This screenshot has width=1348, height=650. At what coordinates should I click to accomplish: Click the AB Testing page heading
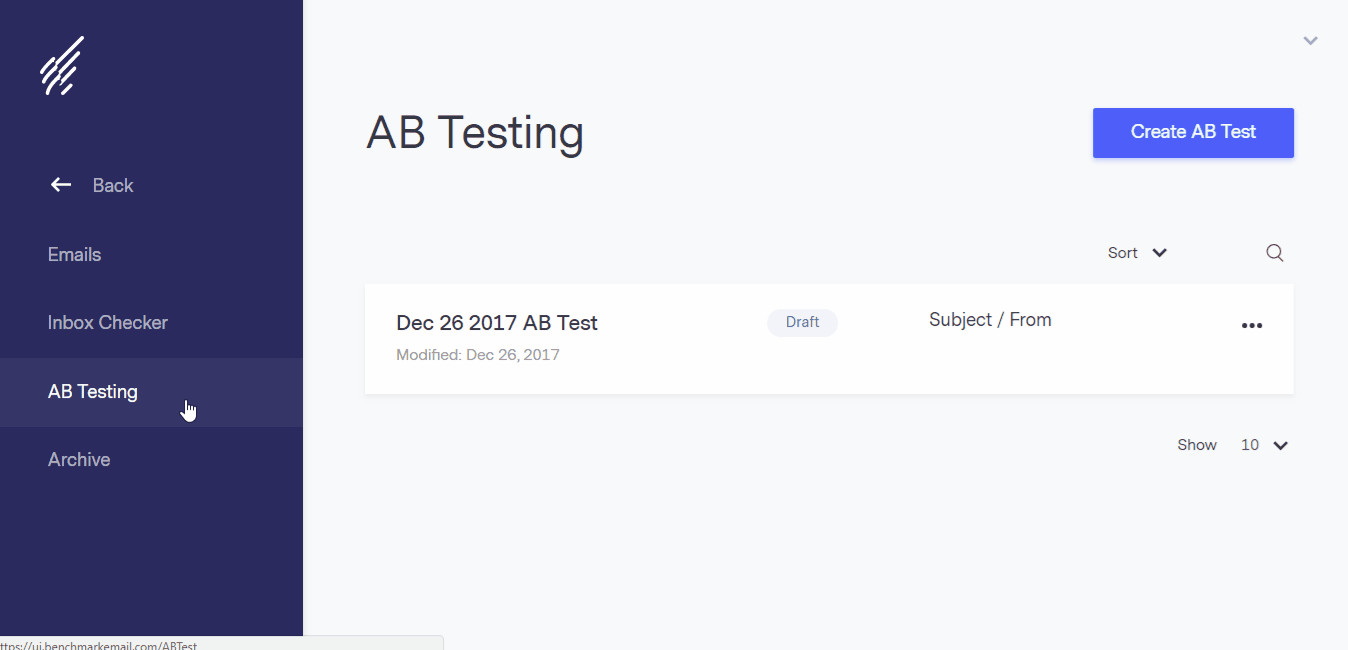click(475, 132)
